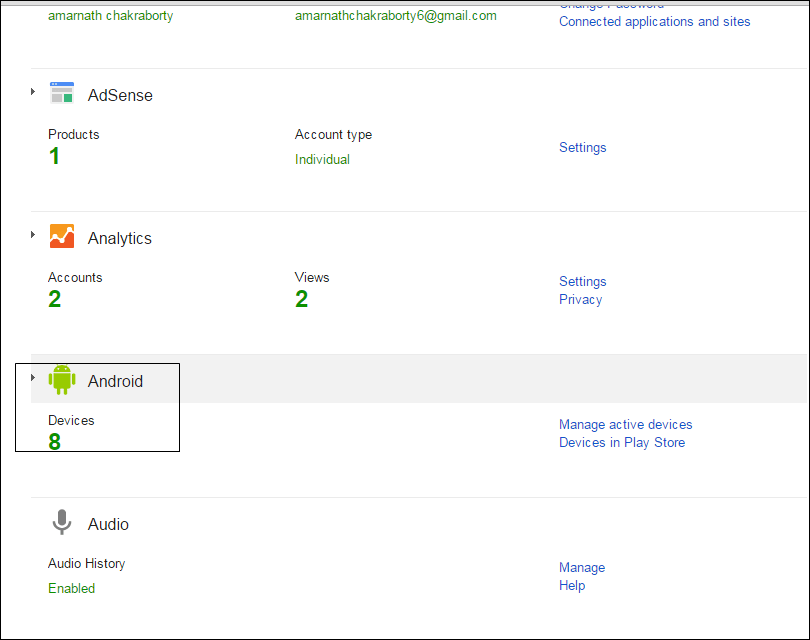Screen dimensions: 810x640
Task: Click the Analytics section heading
Action: 119,238
